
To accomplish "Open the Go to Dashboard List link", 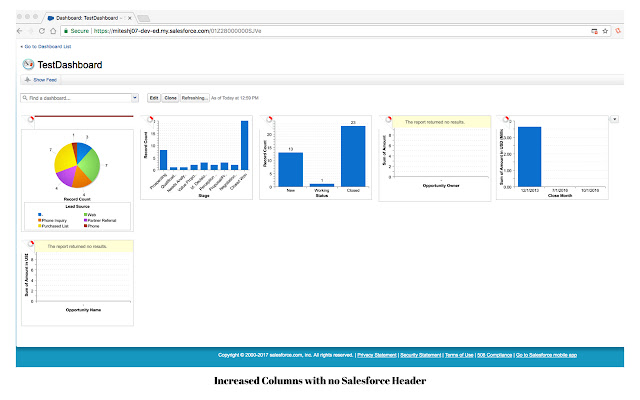I will click(x=46, y=47).
